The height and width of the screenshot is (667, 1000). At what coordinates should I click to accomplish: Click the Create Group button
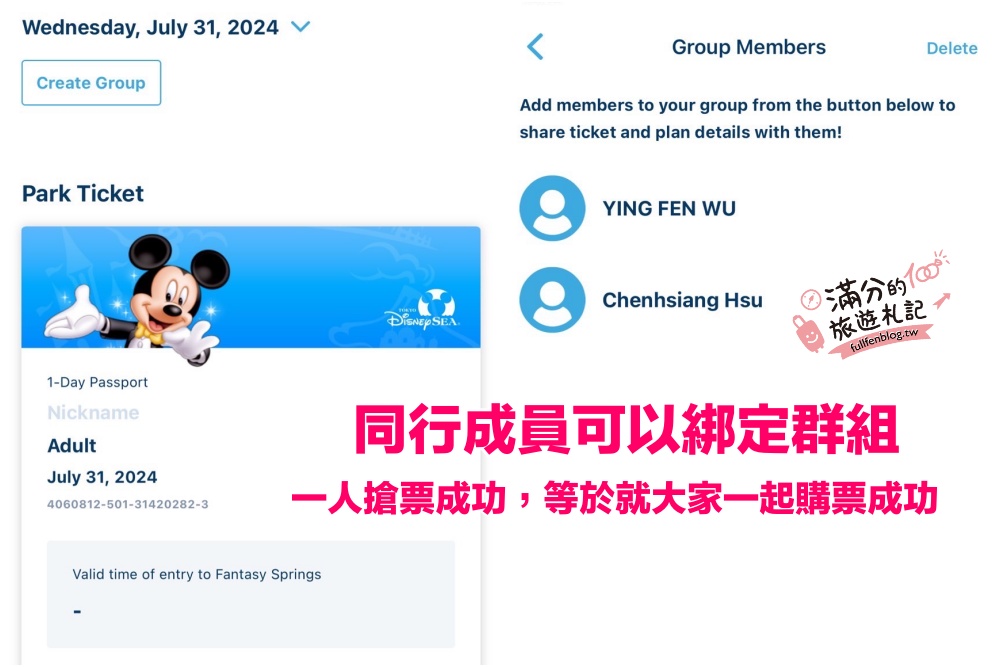[91, 83]
